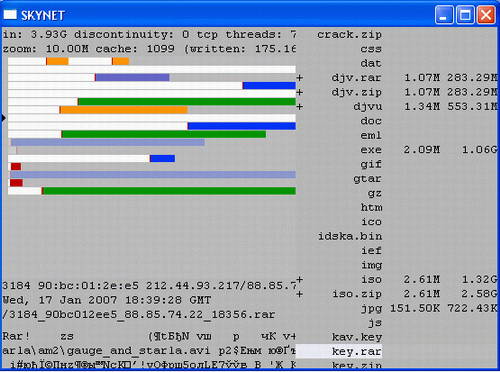This screenshot has height=372, width=500.
Task: Click the 1.06G value
Action: [x=479, y=150]
